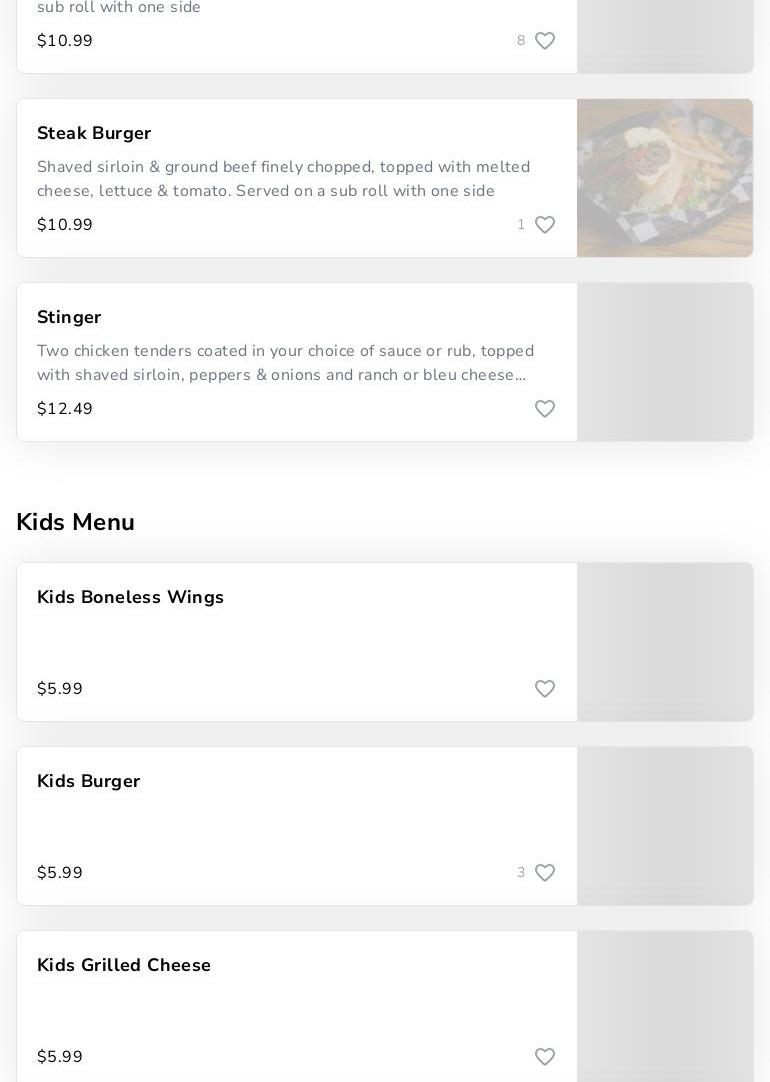
Task: Tap the heart on Kids Burger
Action: coord(545,873)
